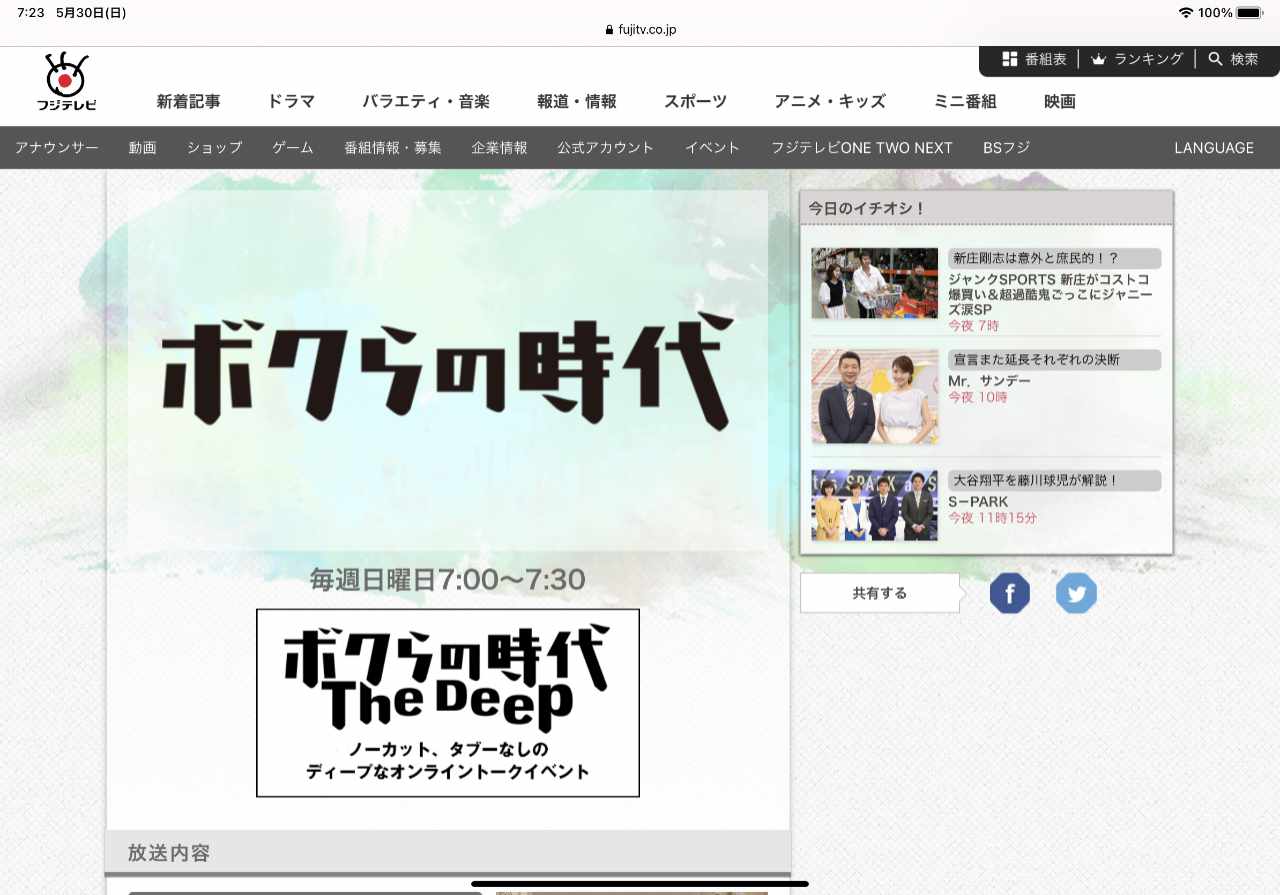Open the ボクらの時代 The Deep banner

[448, 703]
